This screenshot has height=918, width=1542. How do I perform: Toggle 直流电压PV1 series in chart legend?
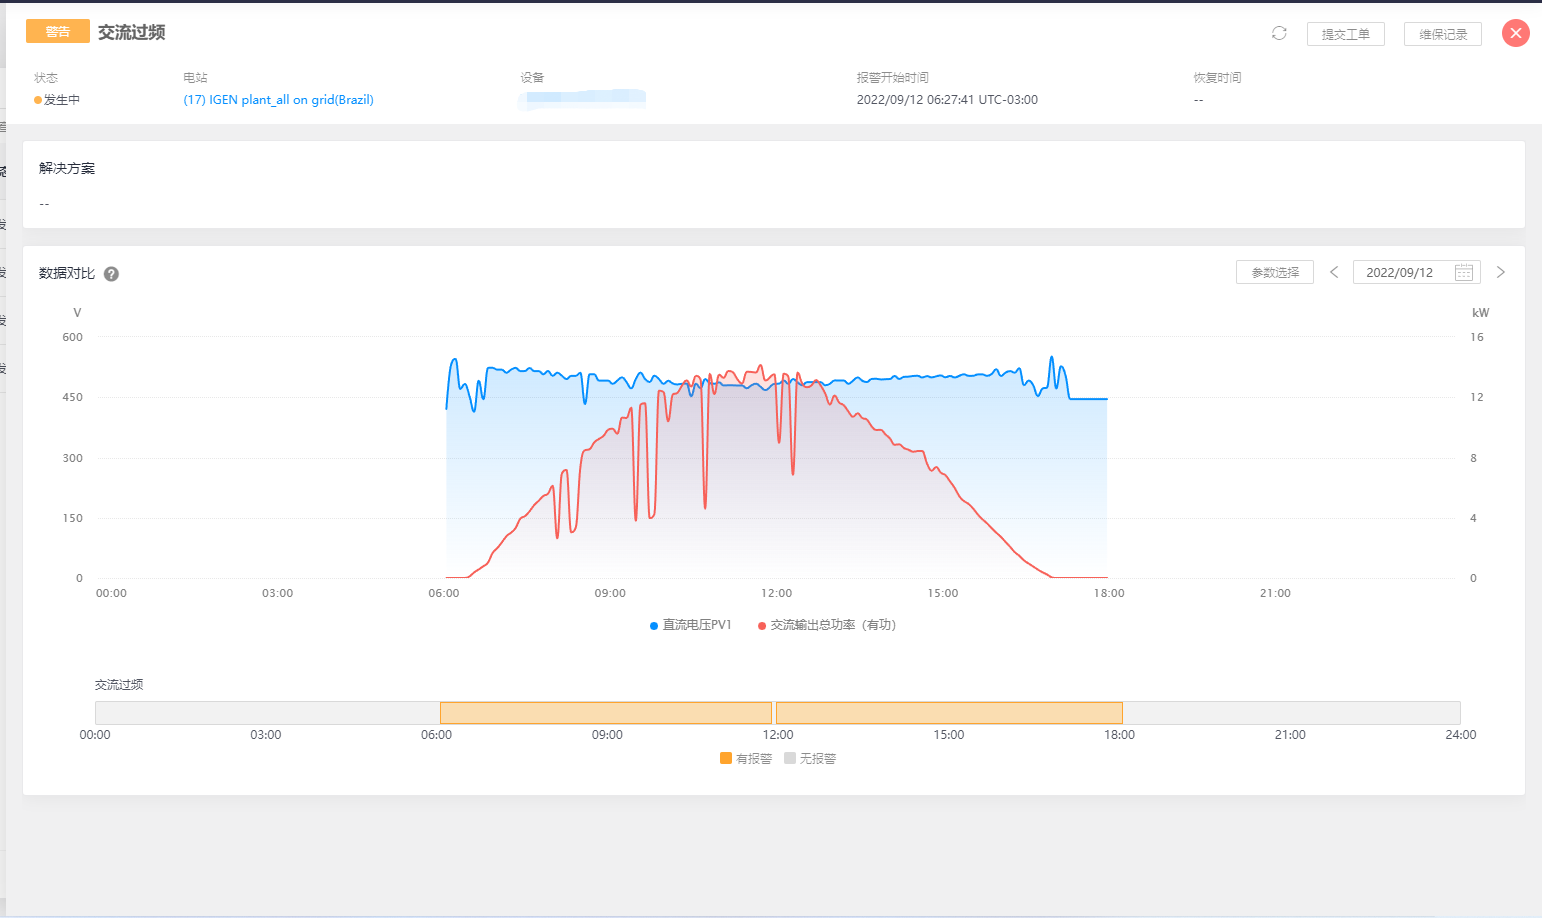690,625
